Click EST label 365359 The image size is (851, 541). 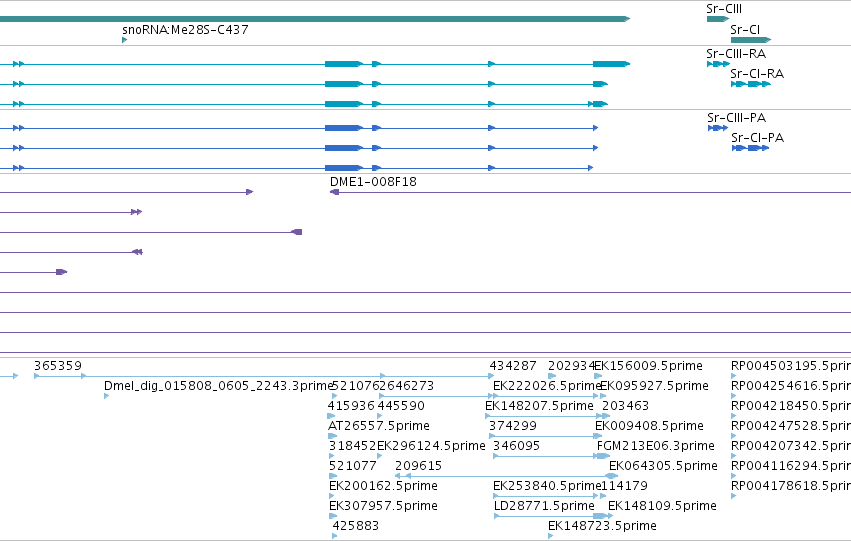(58, 366)
